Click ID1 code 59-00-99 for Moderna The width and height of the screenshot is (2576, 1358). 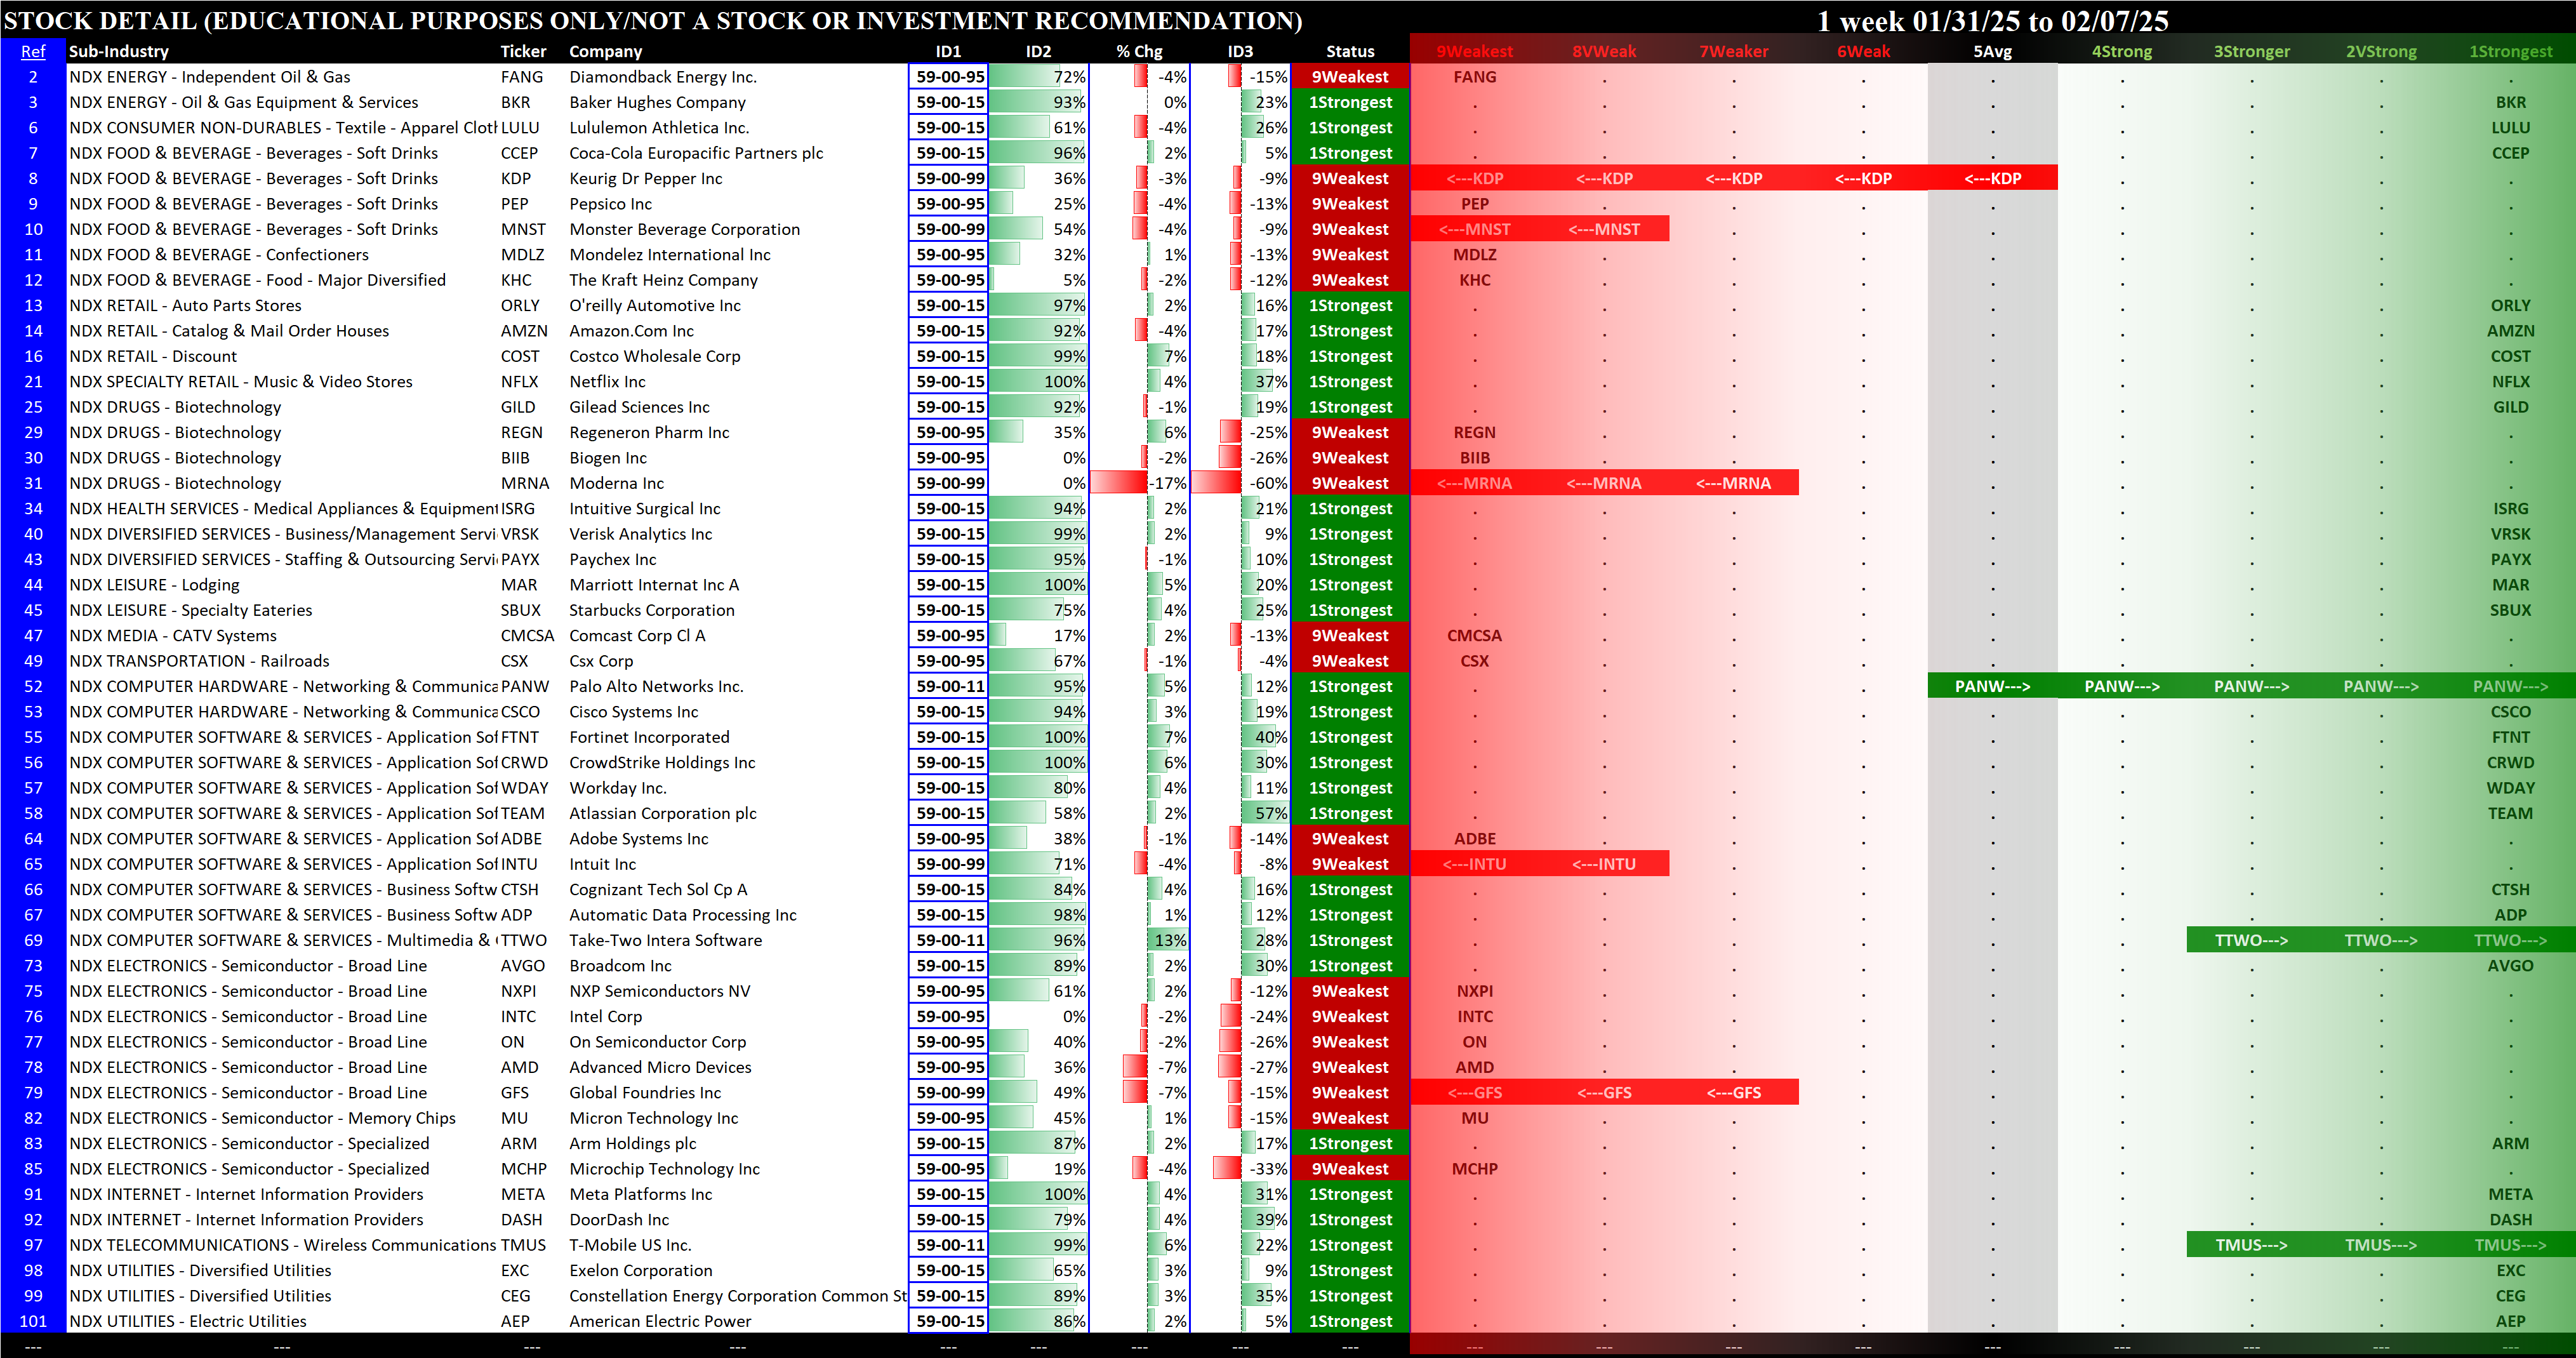[x=949, y=483]
